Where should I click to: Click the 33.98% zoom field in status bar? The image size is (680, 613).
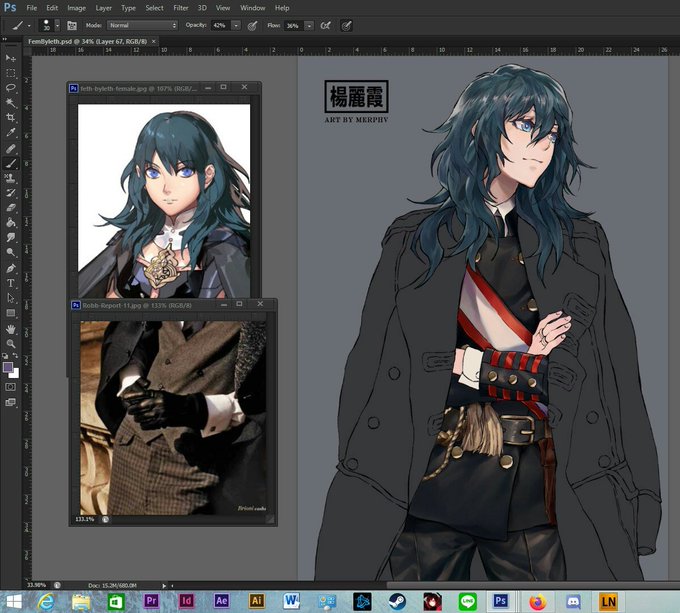point(36,585)
